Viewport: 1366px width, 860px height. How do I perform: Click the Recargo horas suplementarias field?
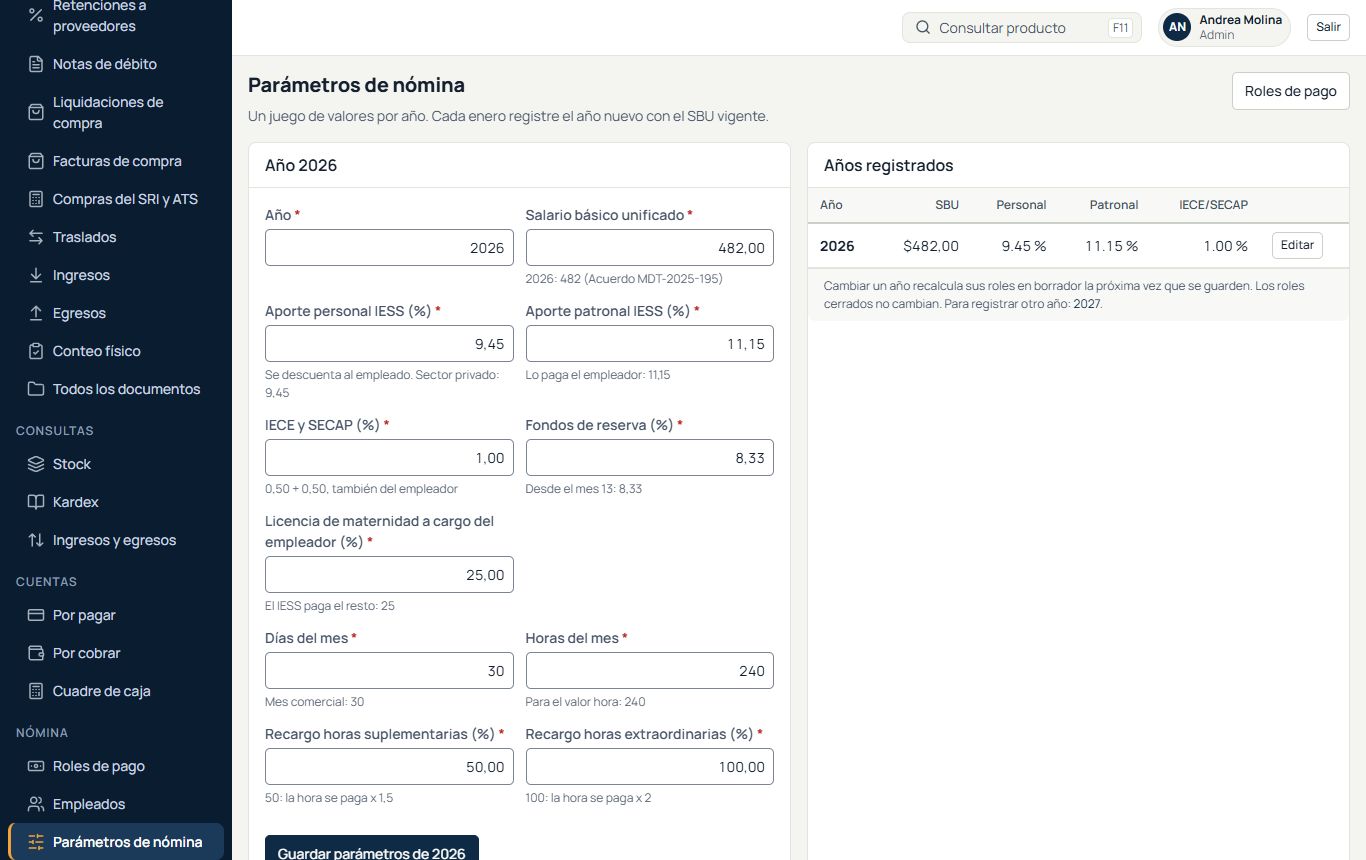coord(389,767)
